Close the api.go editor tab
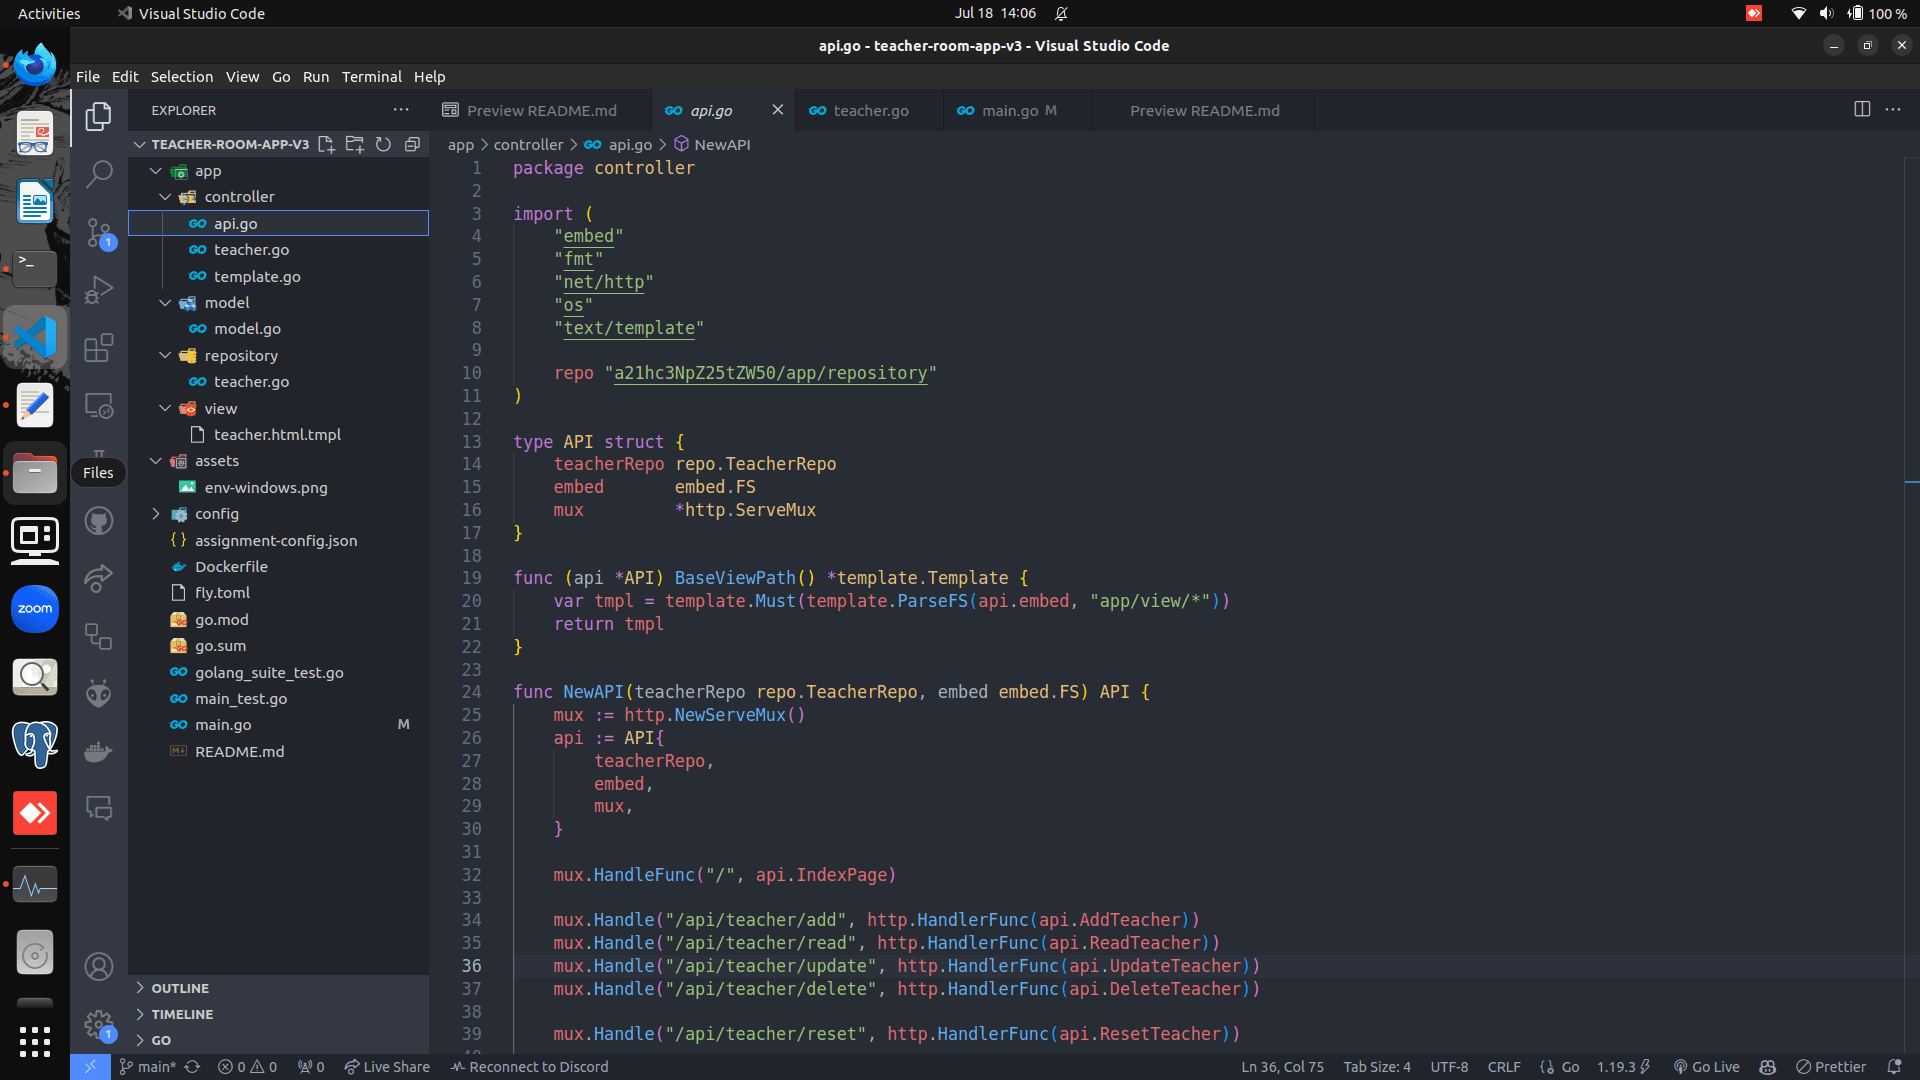This screenshot has height=1080, width=1920. point(777,110)
